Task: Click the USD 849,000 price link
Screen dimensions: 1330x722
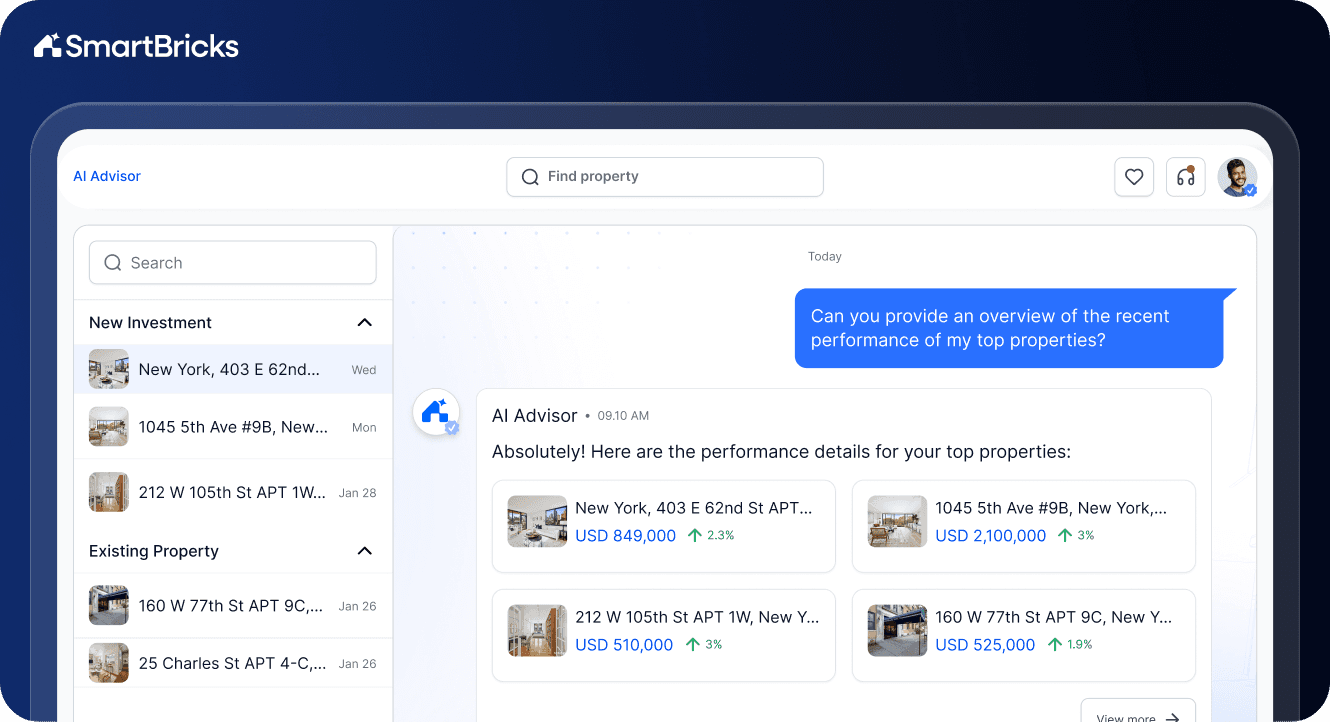Action: (624, 535)
